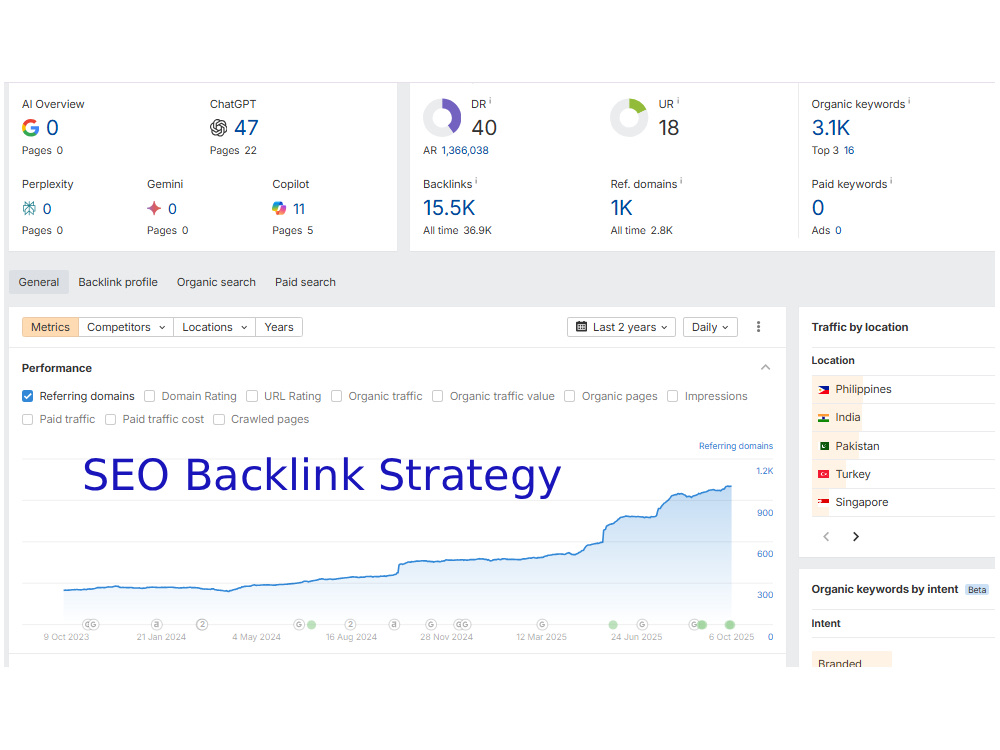Tick the Impressions checkbox

coord(672,396)
